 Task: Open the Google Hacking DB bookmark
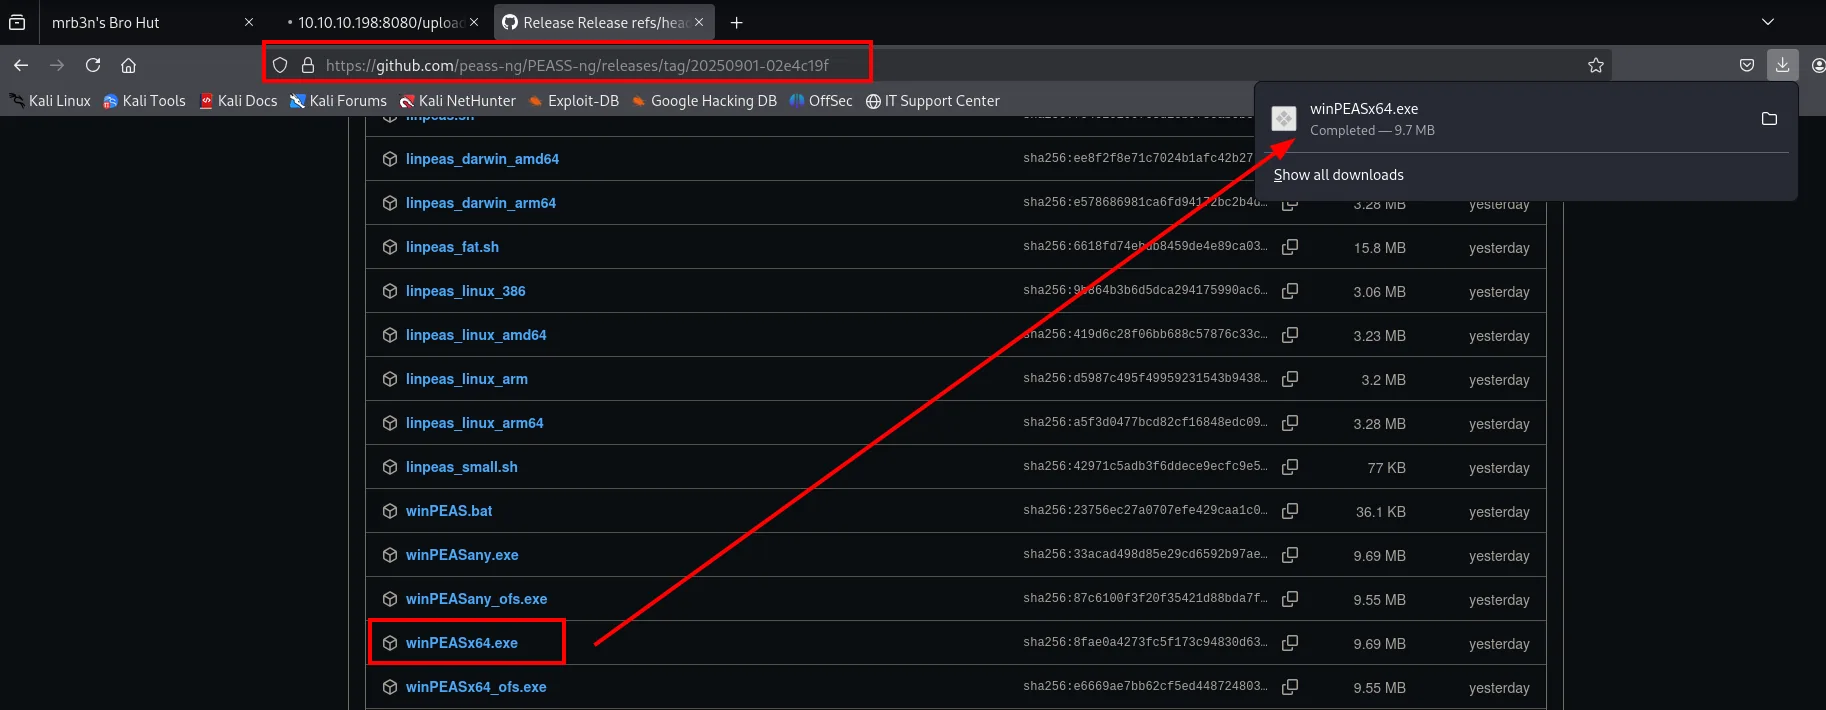pyautogui.click(x=704, y=101)
